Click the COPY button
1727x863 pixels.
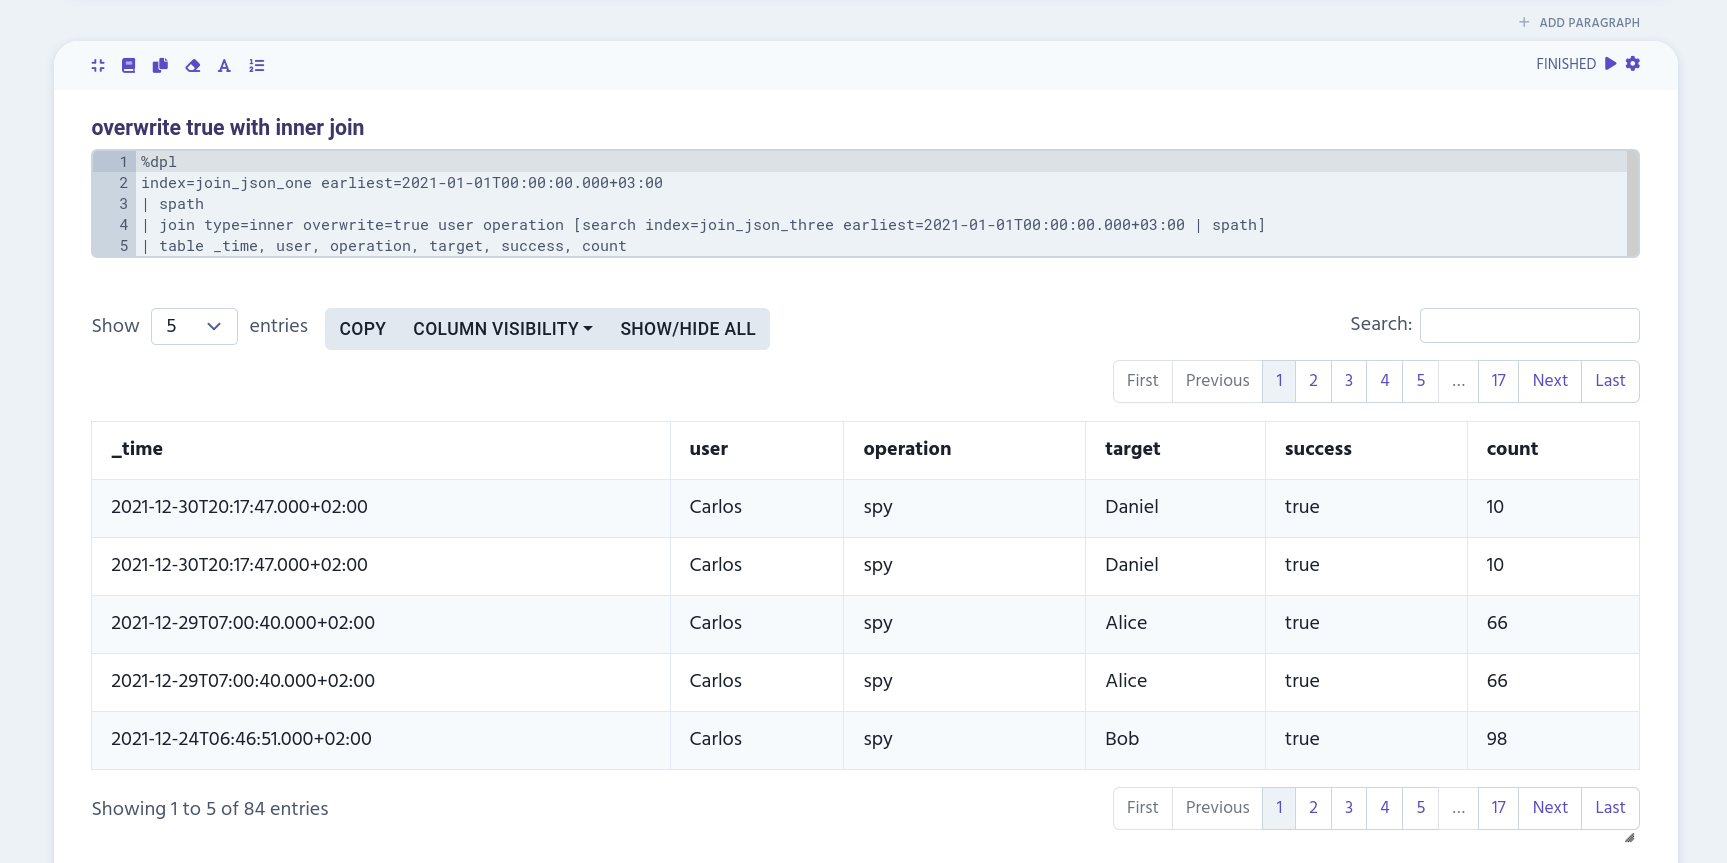[362, 329]
